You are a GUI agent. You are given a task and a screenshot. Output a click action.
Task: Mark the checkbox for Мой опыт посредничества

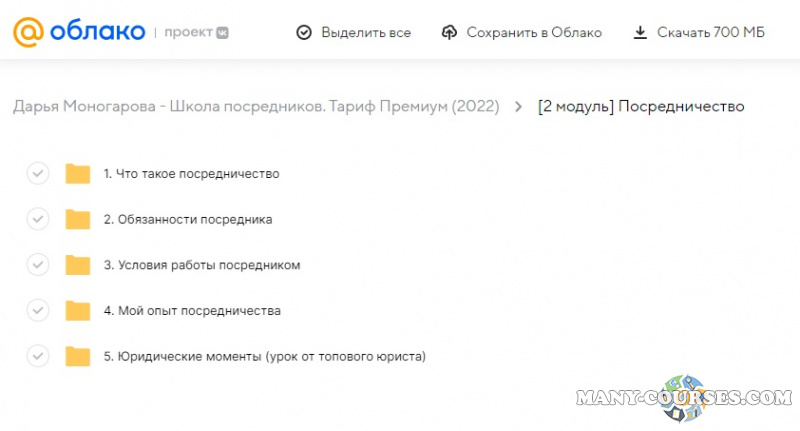(x=37, y=310)
